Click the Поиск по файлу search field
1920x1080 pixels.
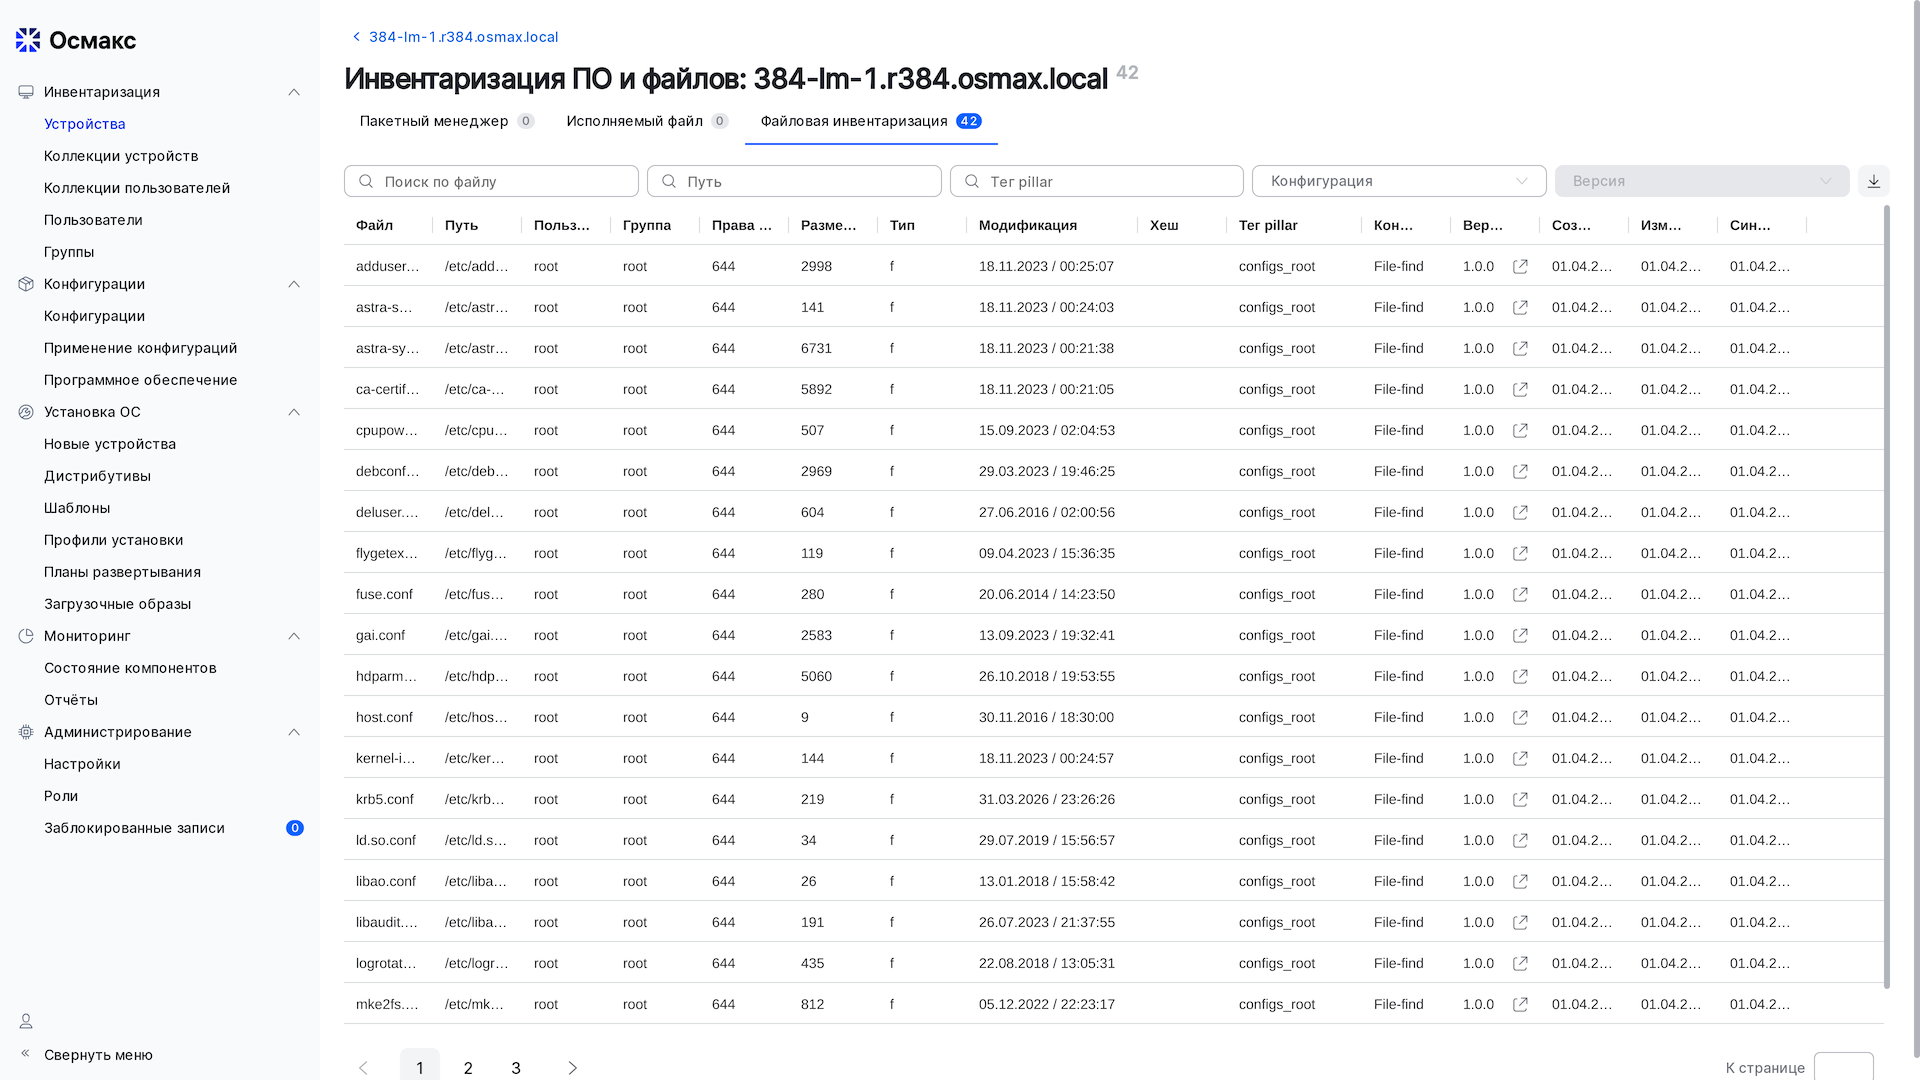pyautogui.click(x=490, y=181)
